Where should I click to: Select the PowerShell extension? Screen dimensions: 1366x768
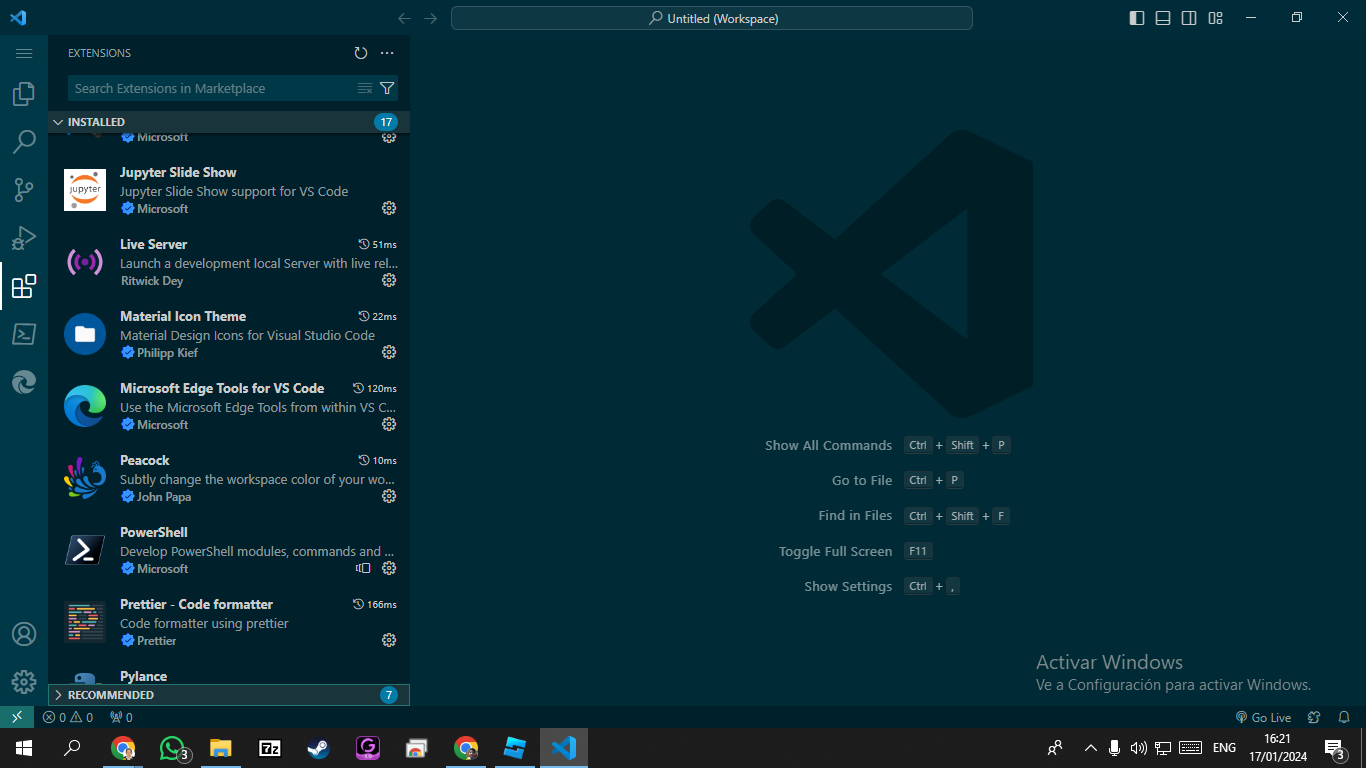point(229,550)
